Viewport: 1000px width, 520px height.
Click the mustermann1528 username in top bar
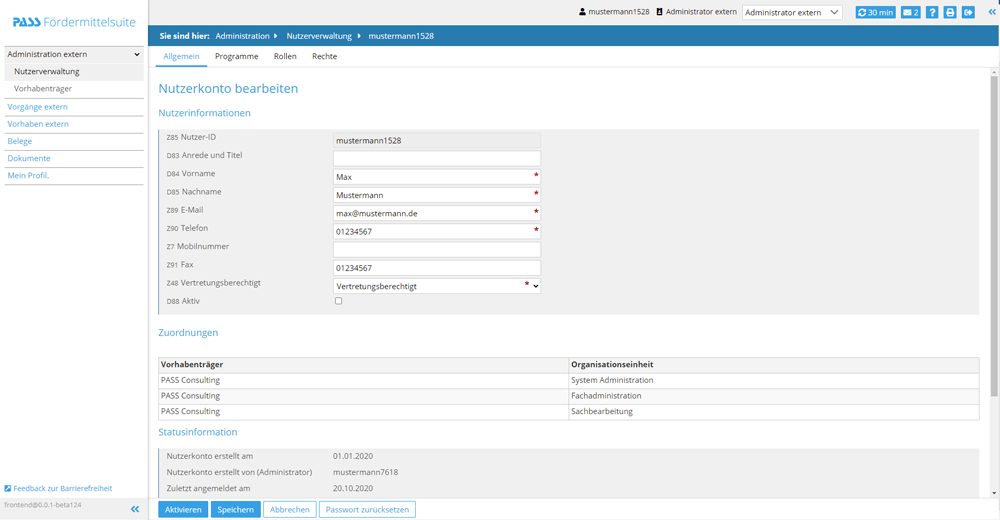click(619, 11)
